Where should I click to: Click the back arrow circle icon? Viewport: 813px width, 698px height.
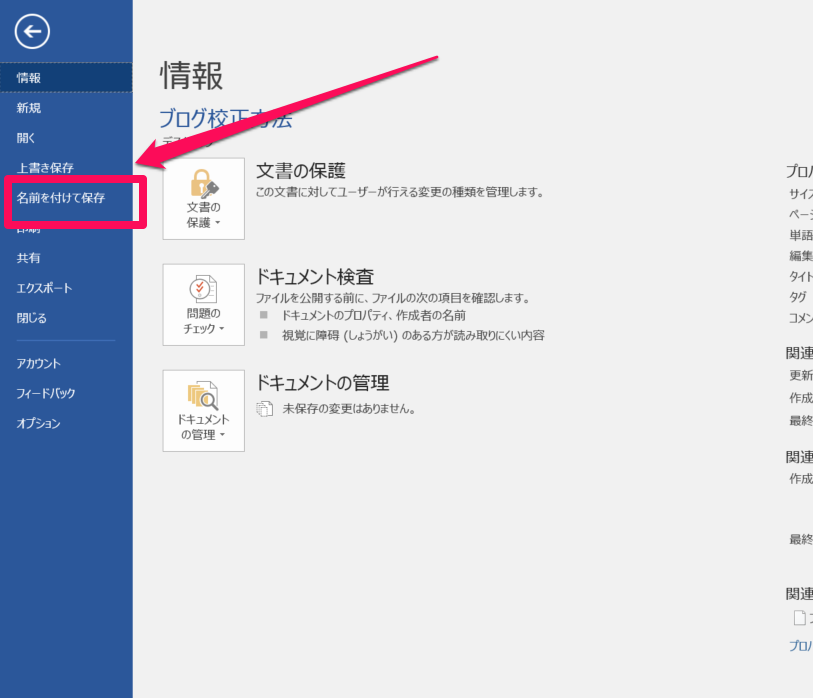coord(32,32)
